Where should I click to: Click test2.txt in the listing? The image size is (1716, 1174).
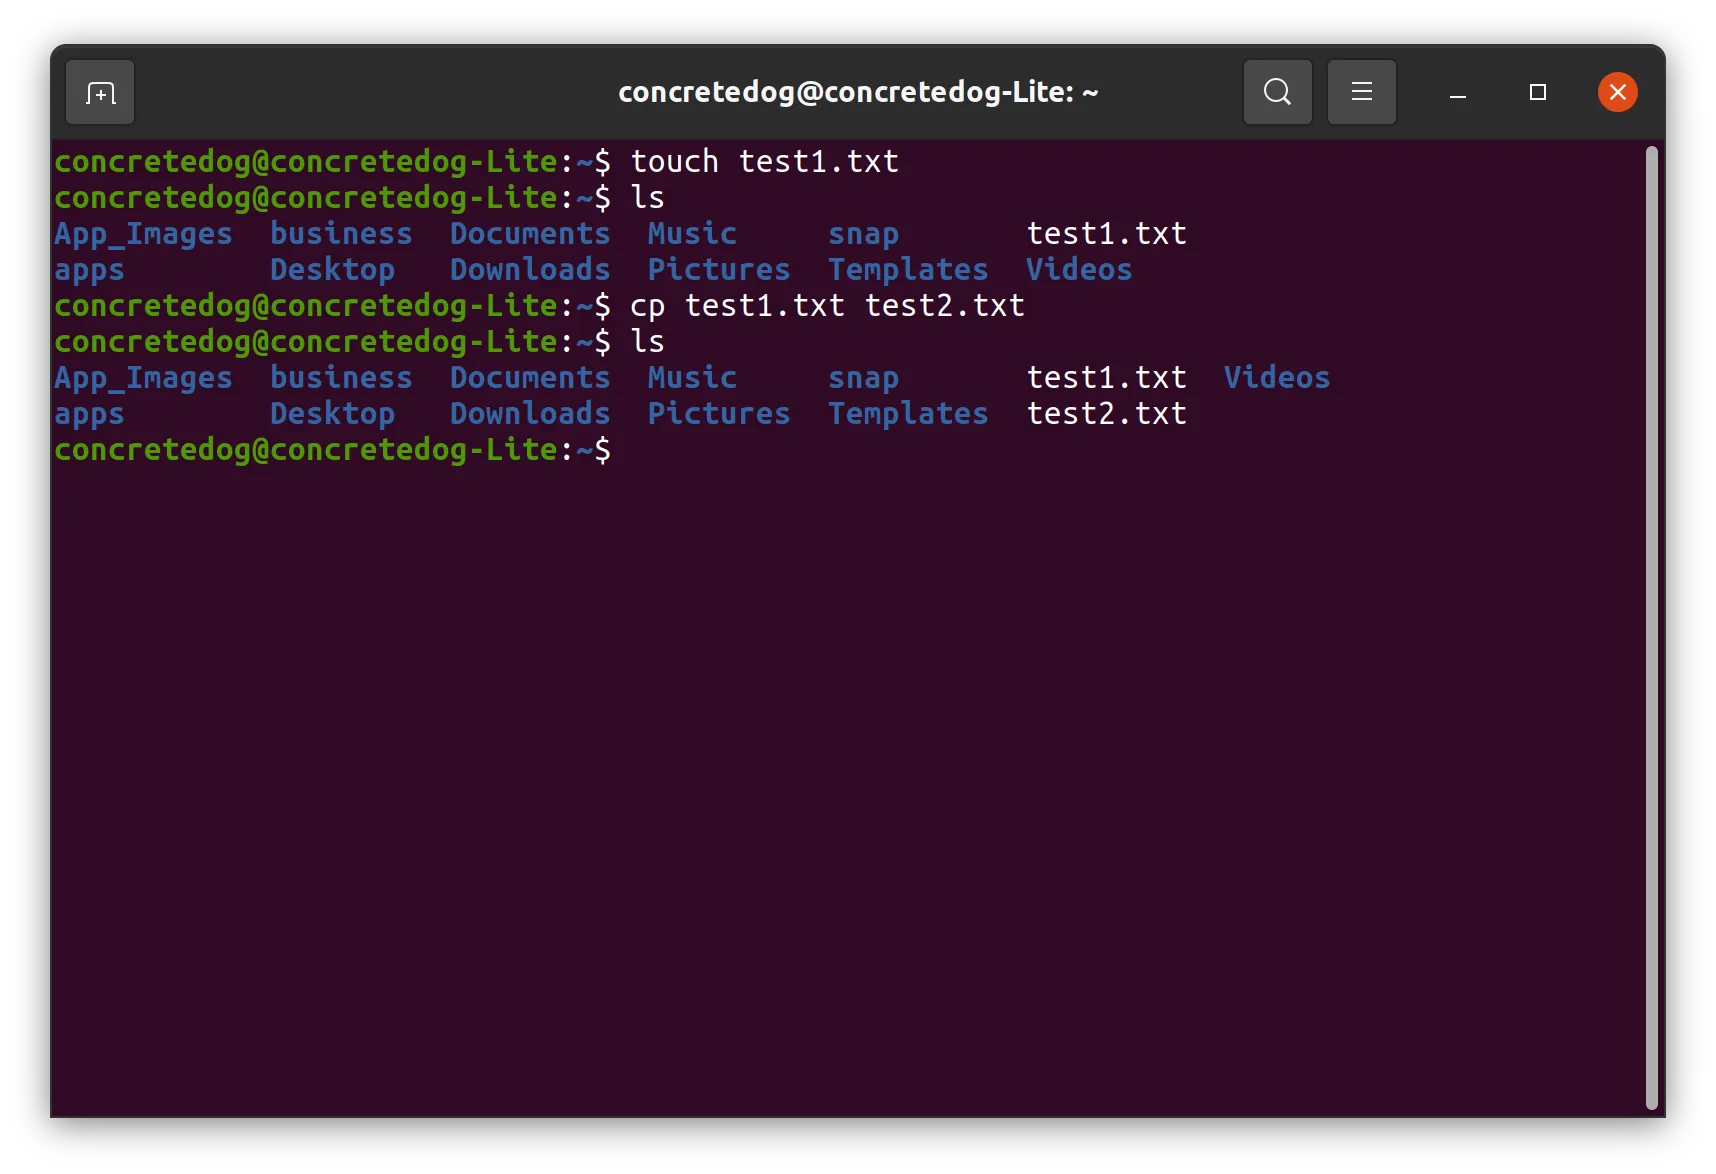(1106, 414)
